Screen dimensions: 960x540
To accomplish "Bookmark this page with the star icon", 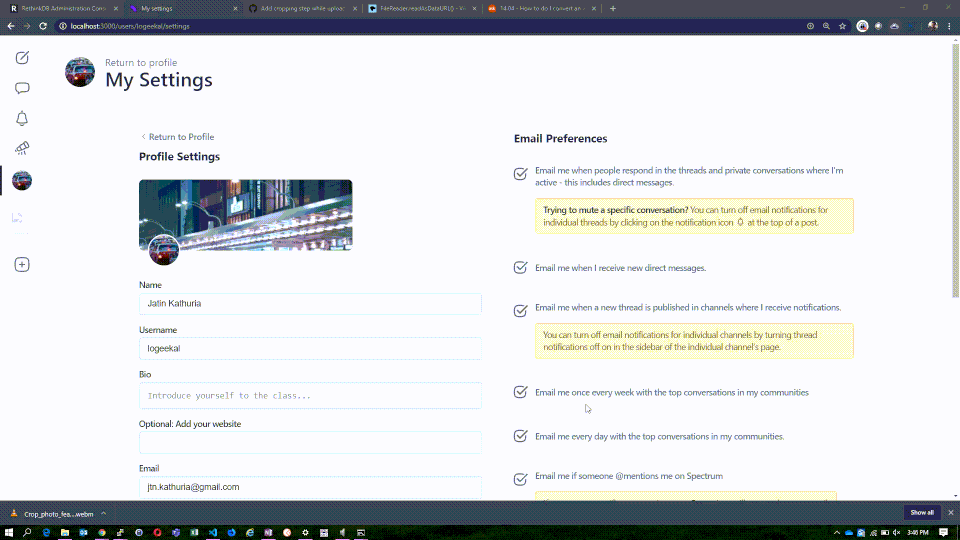I will point(842,26).
